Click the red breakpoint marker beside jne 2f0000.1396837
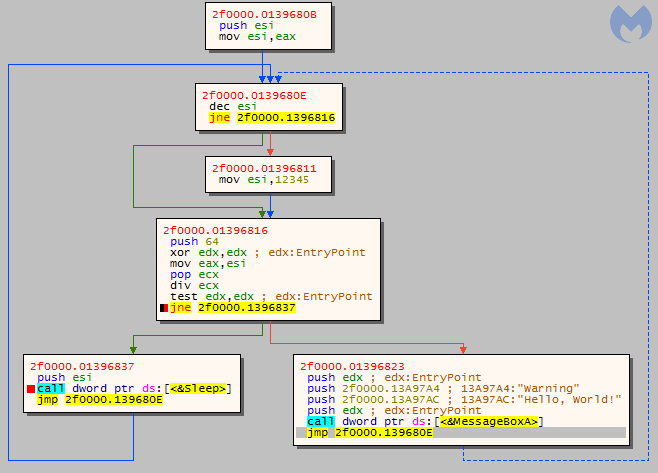This screenshot has height=473, width=658. pyautogui.click(x=164, y=308)
